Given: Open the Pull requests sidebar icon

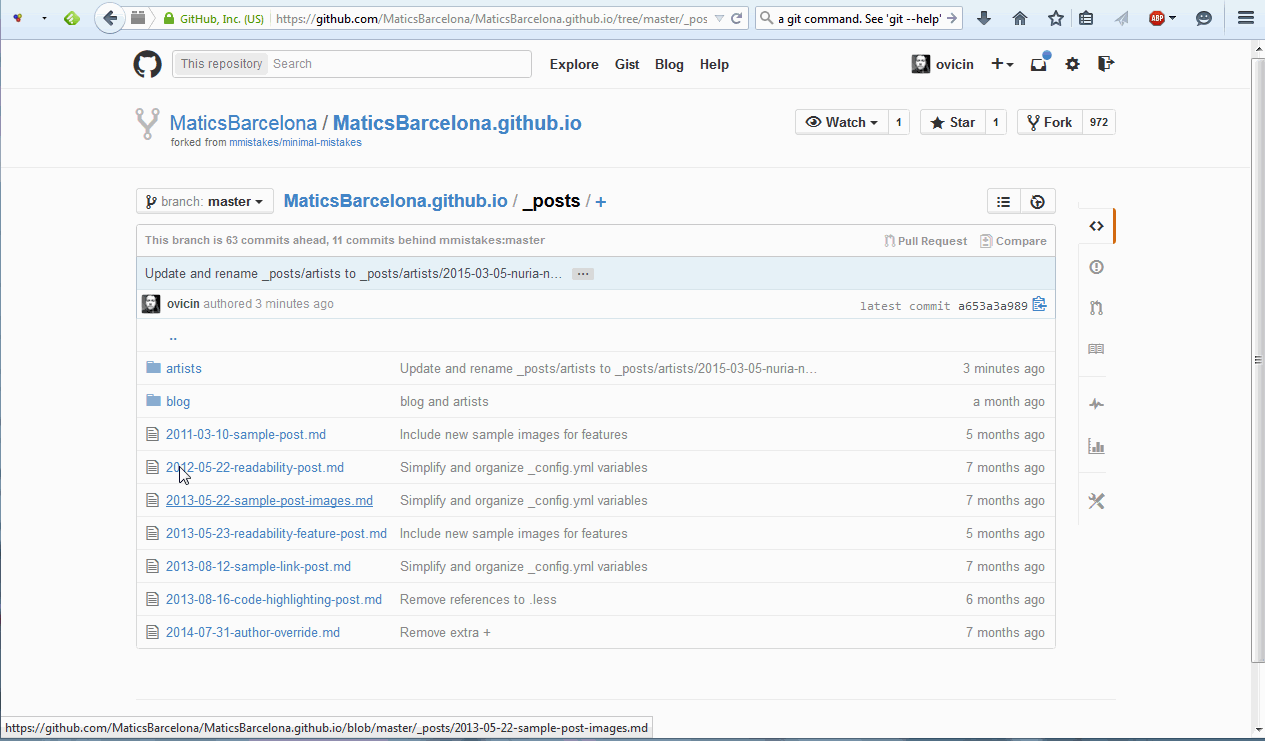Looking at the screenshot, I should [x=1096, y=308].
